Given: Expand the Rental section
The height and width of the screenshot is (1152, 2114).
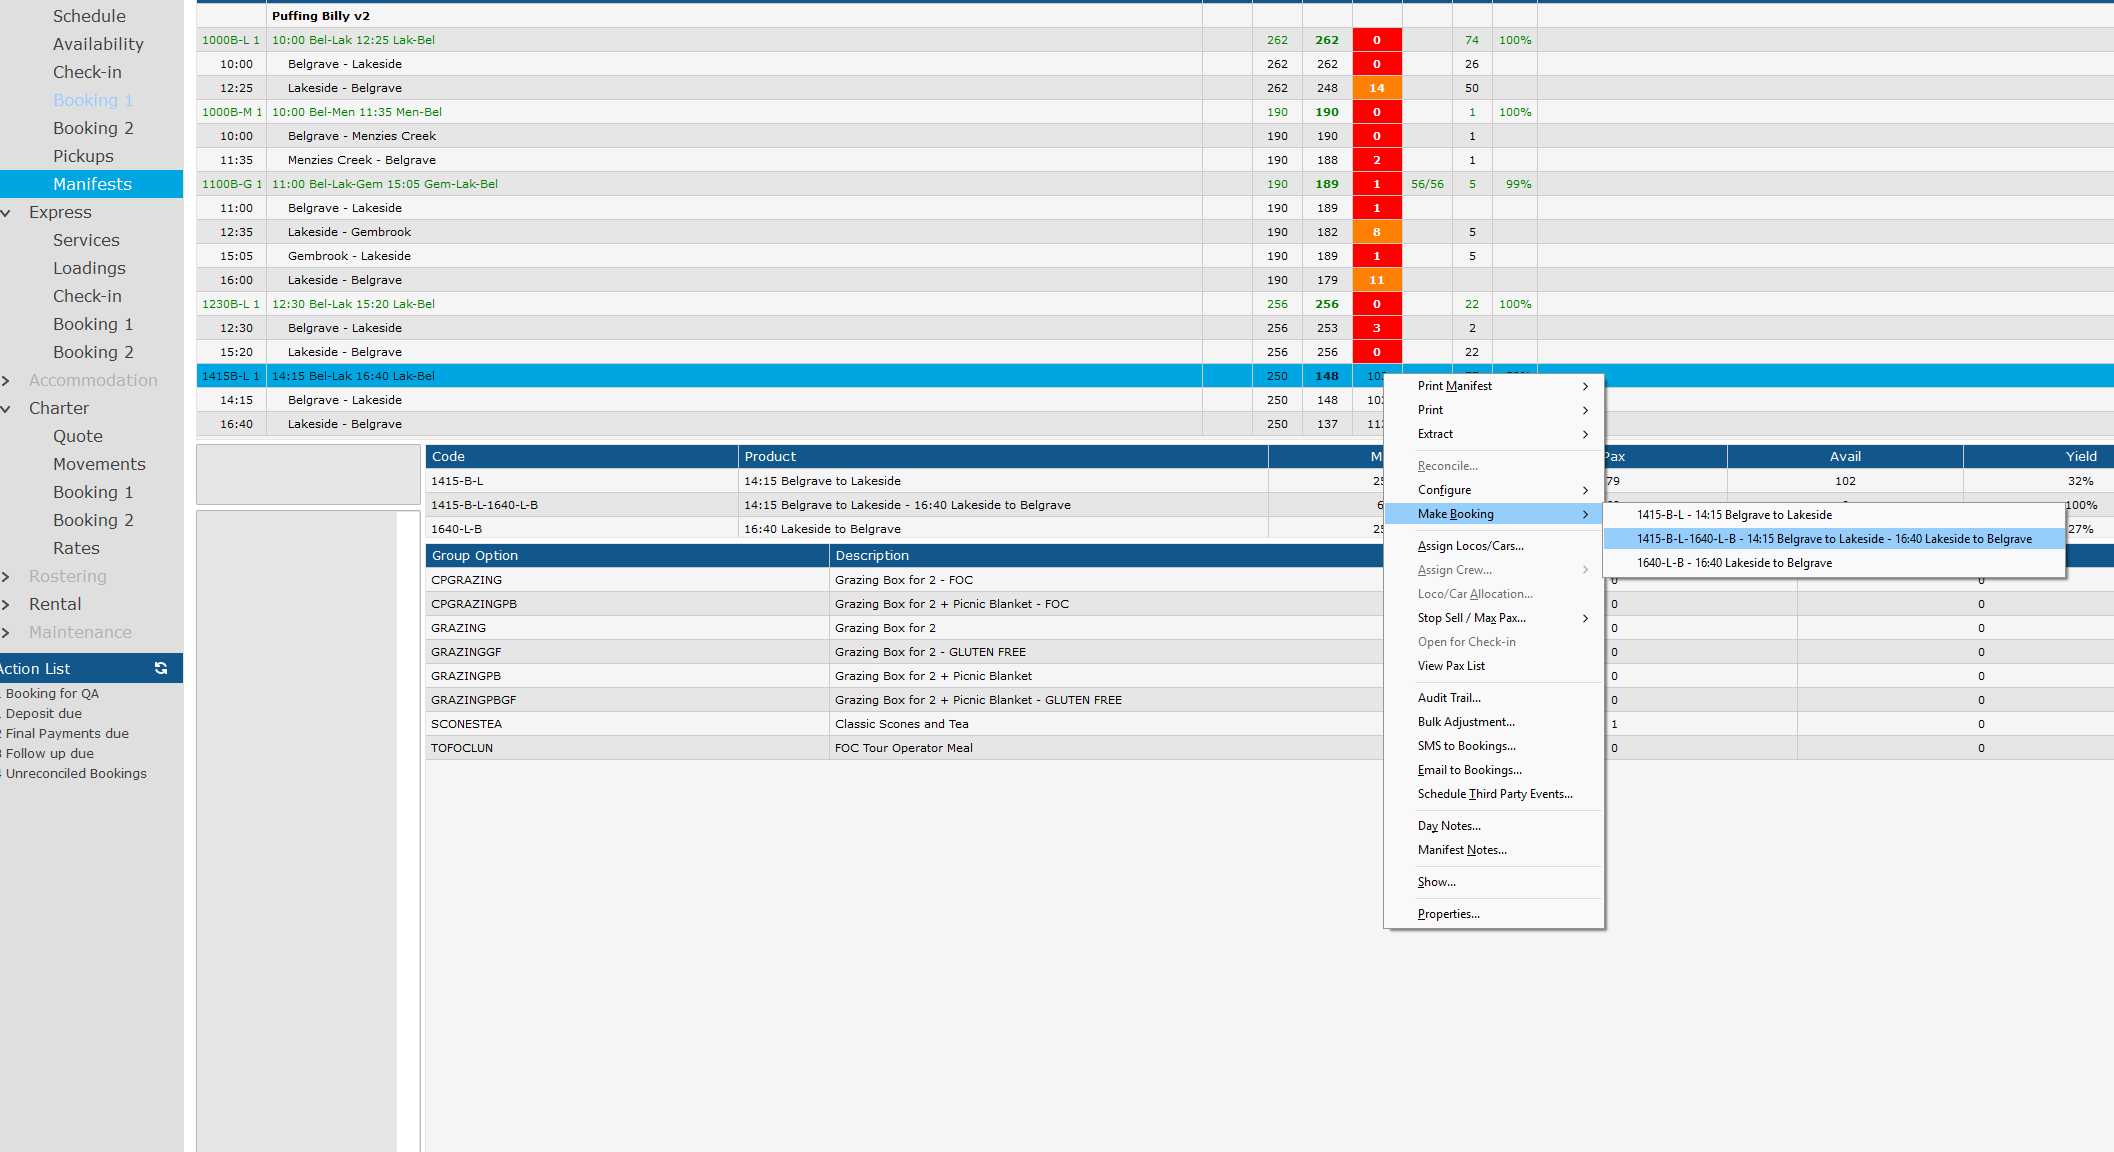Looking at the screenshot, I should pyautogui.click(x=6, y=604).
